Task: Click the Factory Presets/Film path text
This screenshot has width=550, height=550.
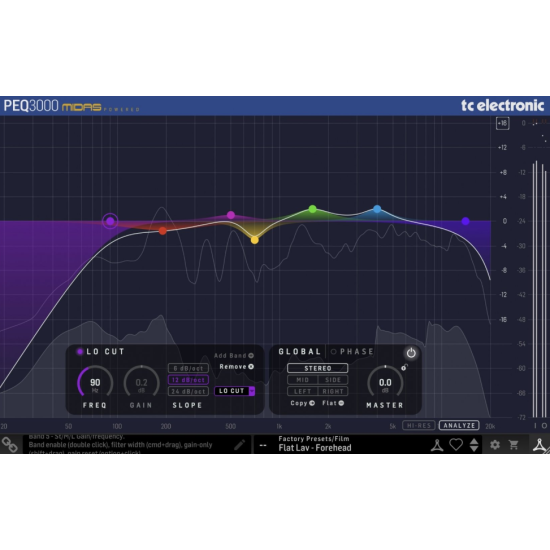Action: tap(314, 438)
